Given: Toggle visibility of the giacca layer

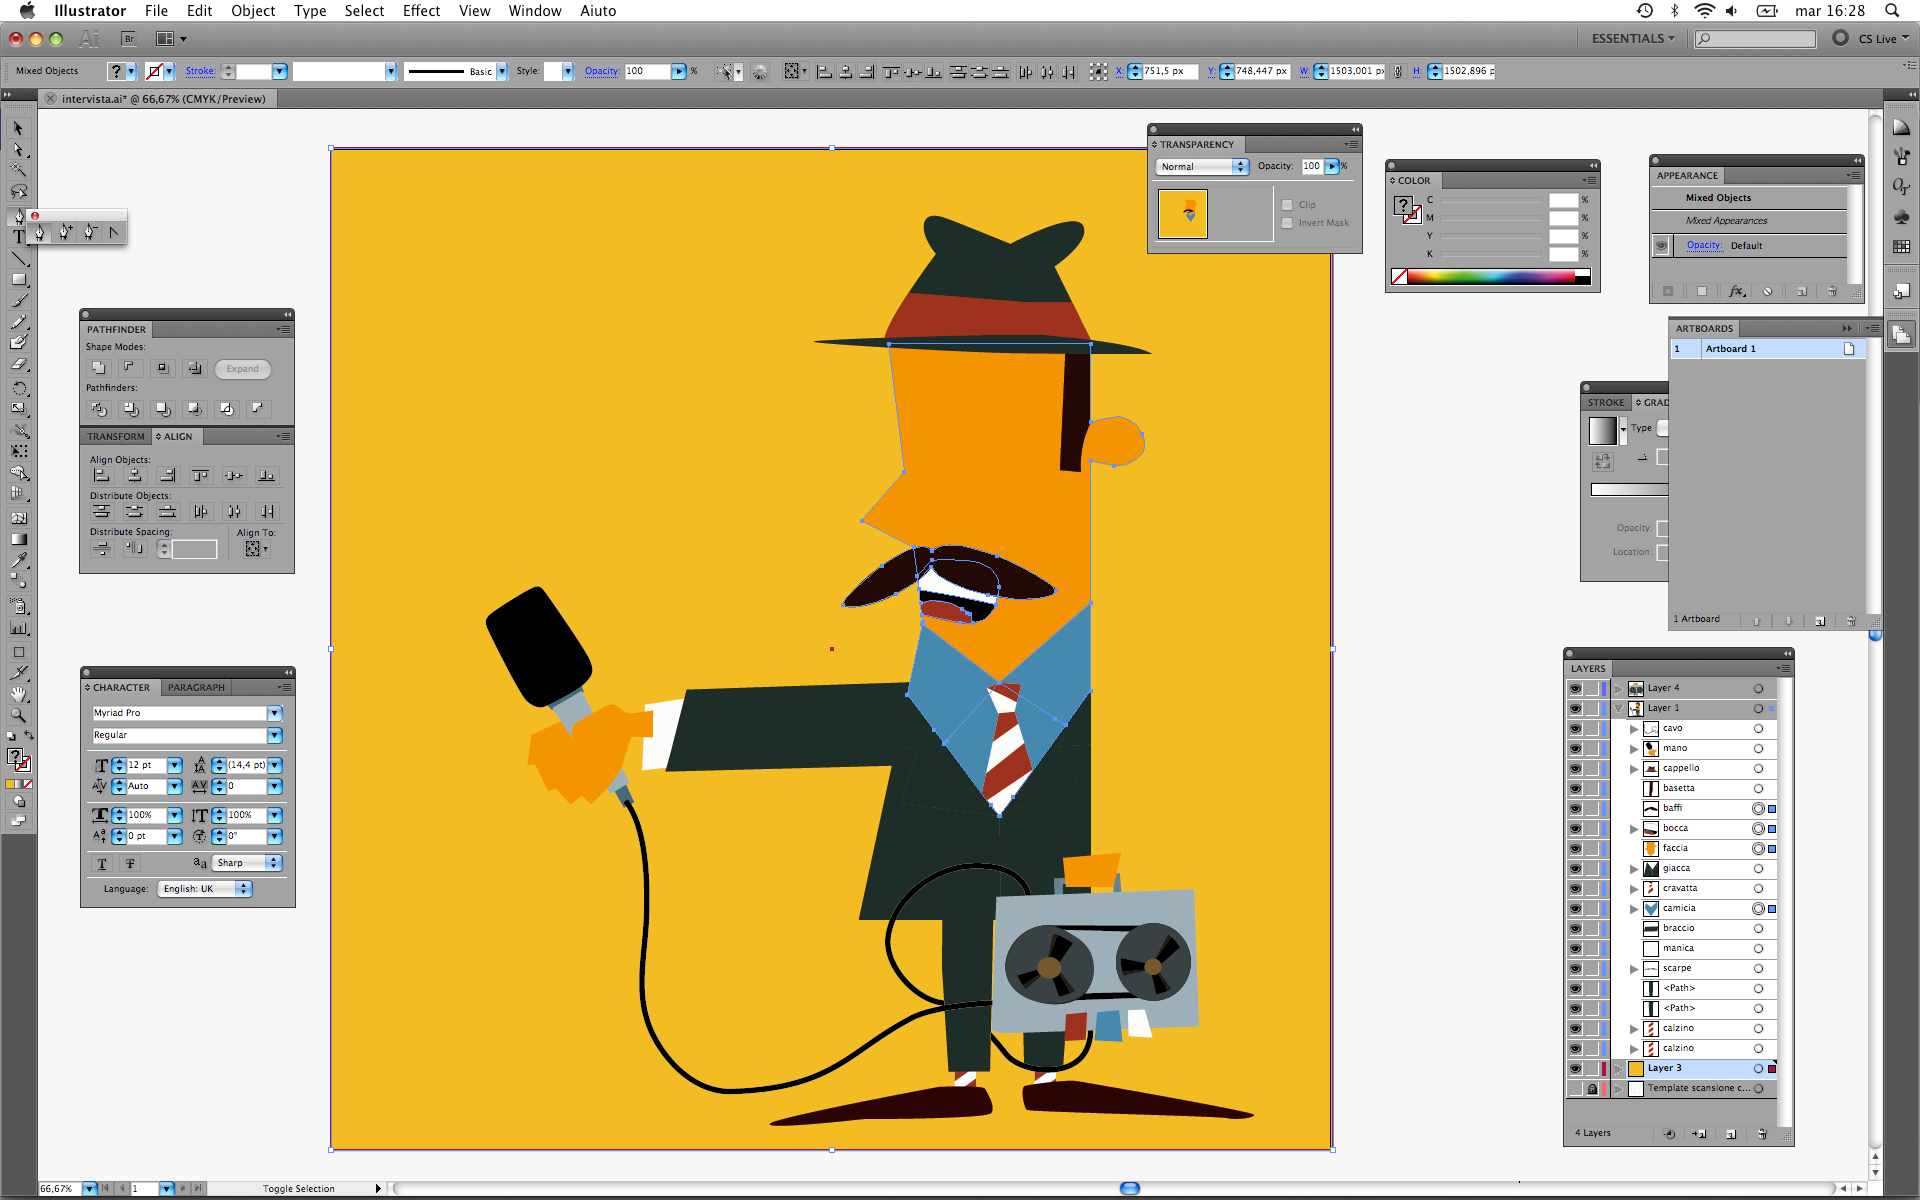Looking at the screenshot, I should [1575, 868].
